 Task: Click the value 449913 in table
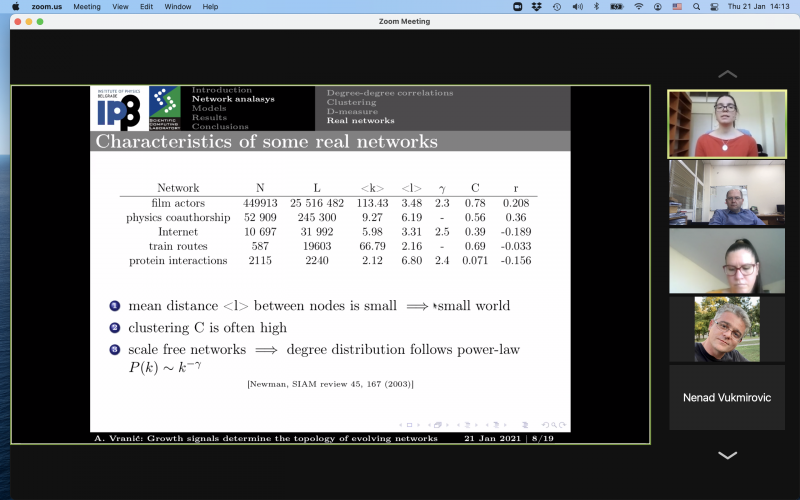point(260,203)
